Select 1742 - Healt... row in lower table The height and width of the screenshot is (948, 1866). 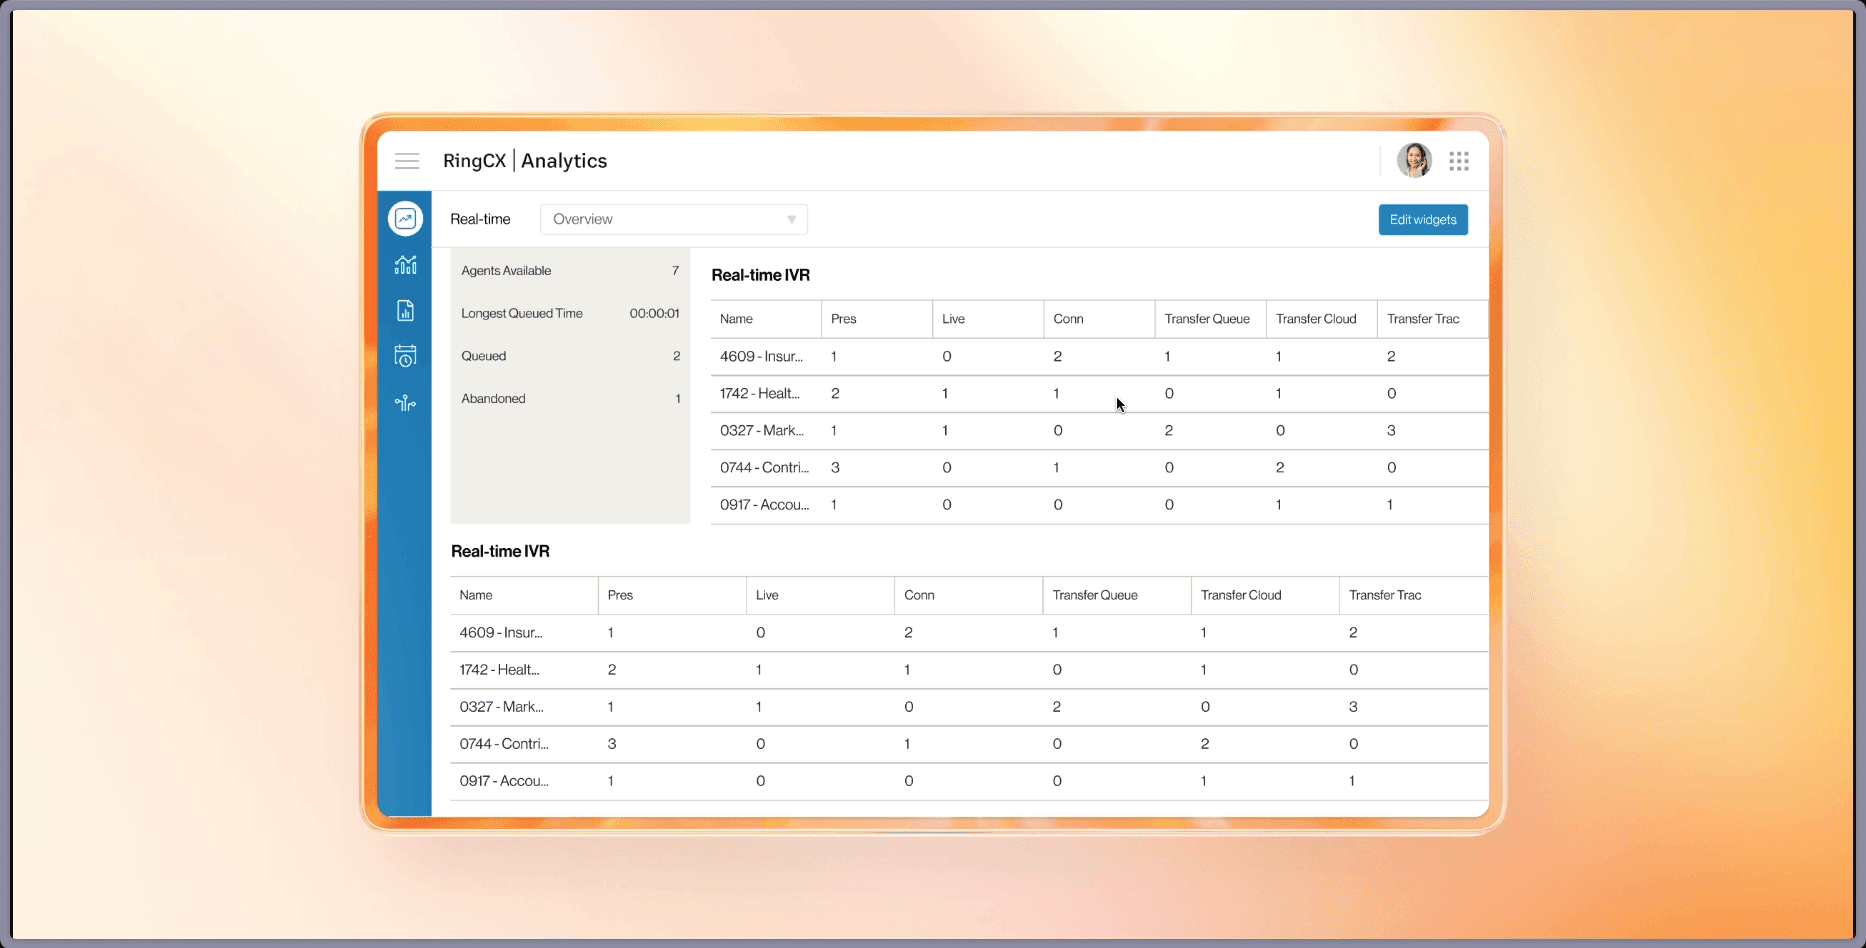tap(969, 670)
